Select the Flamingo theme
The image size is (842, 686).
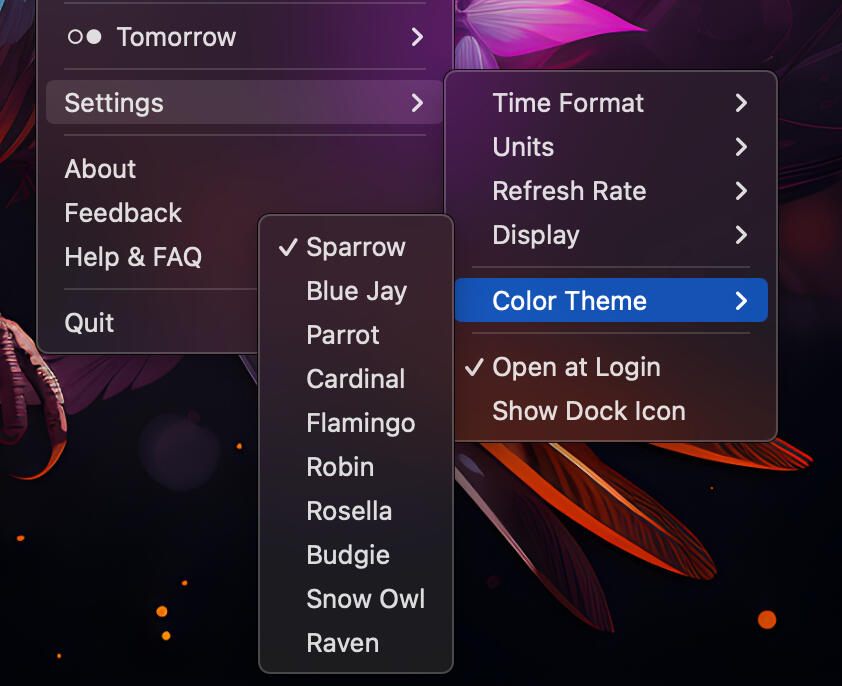point(360,423)
